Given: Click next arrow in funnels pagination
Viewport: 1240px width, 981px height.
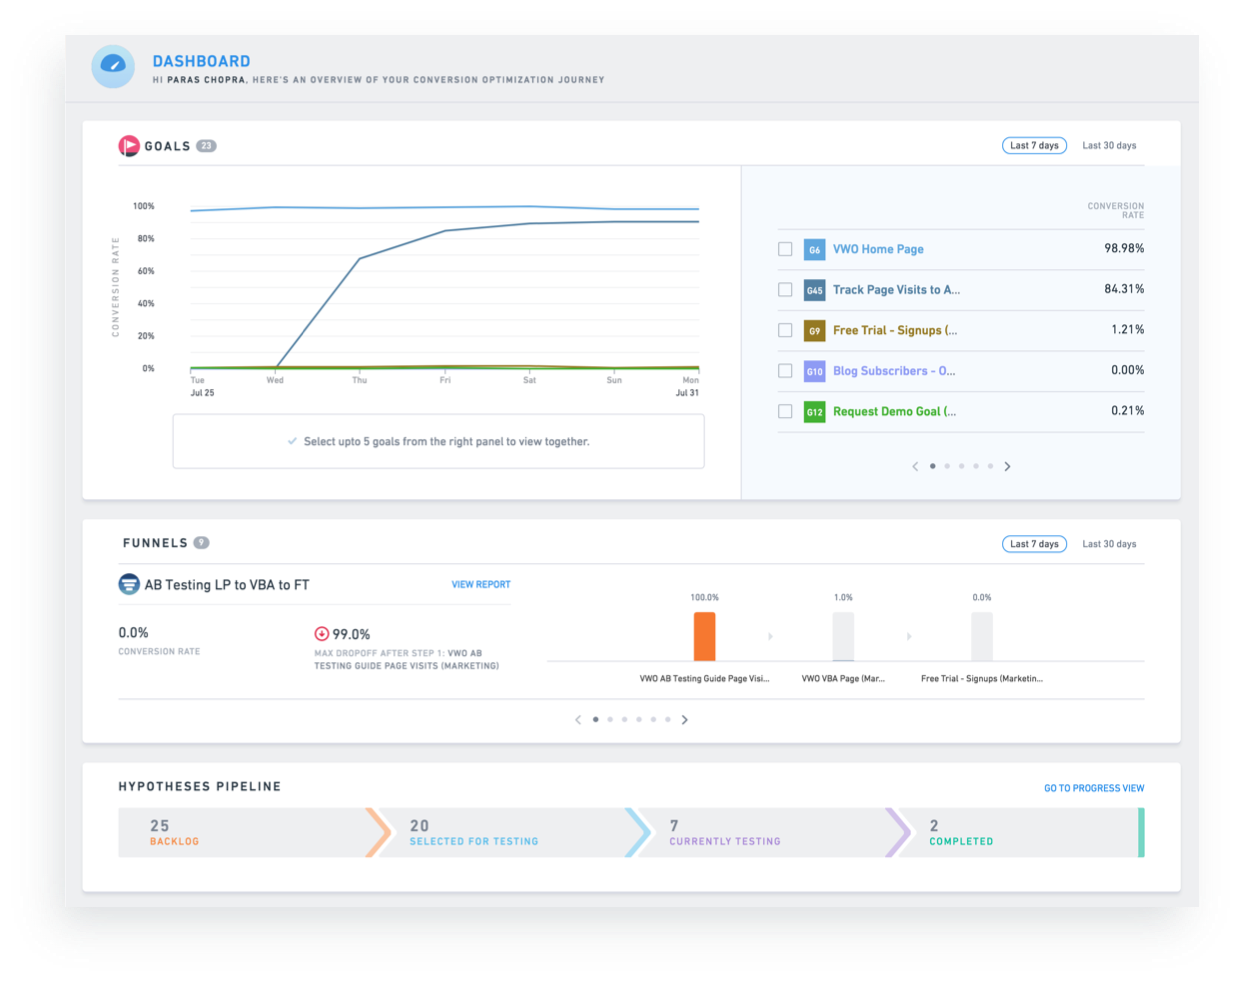Looking at the screenshot, I should (685, 719).
